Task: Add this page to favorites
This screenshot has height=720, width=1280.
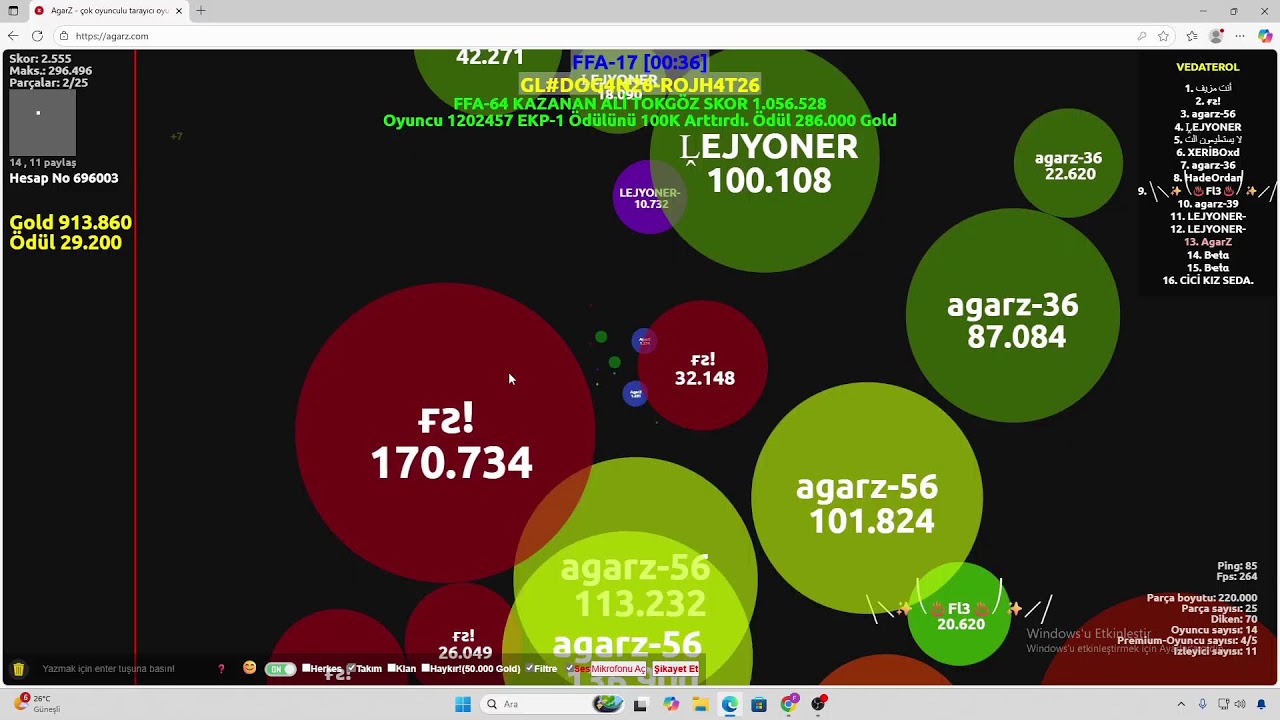Action: [1163, 36]
